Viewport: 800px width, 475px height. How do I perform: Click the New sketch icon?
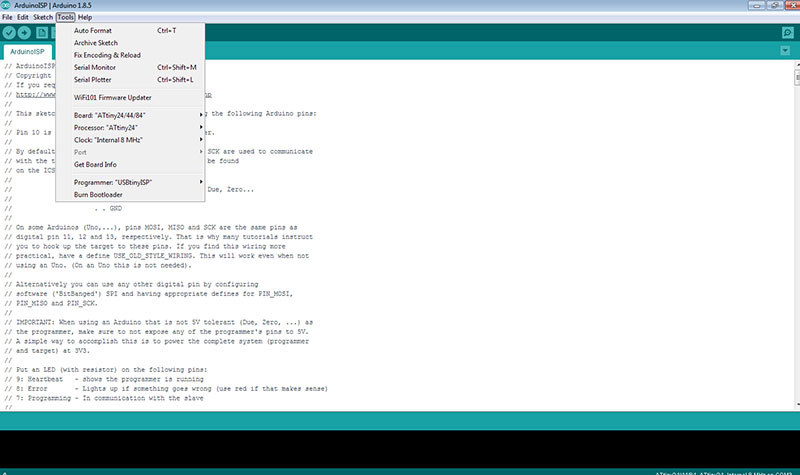(42, 33)
